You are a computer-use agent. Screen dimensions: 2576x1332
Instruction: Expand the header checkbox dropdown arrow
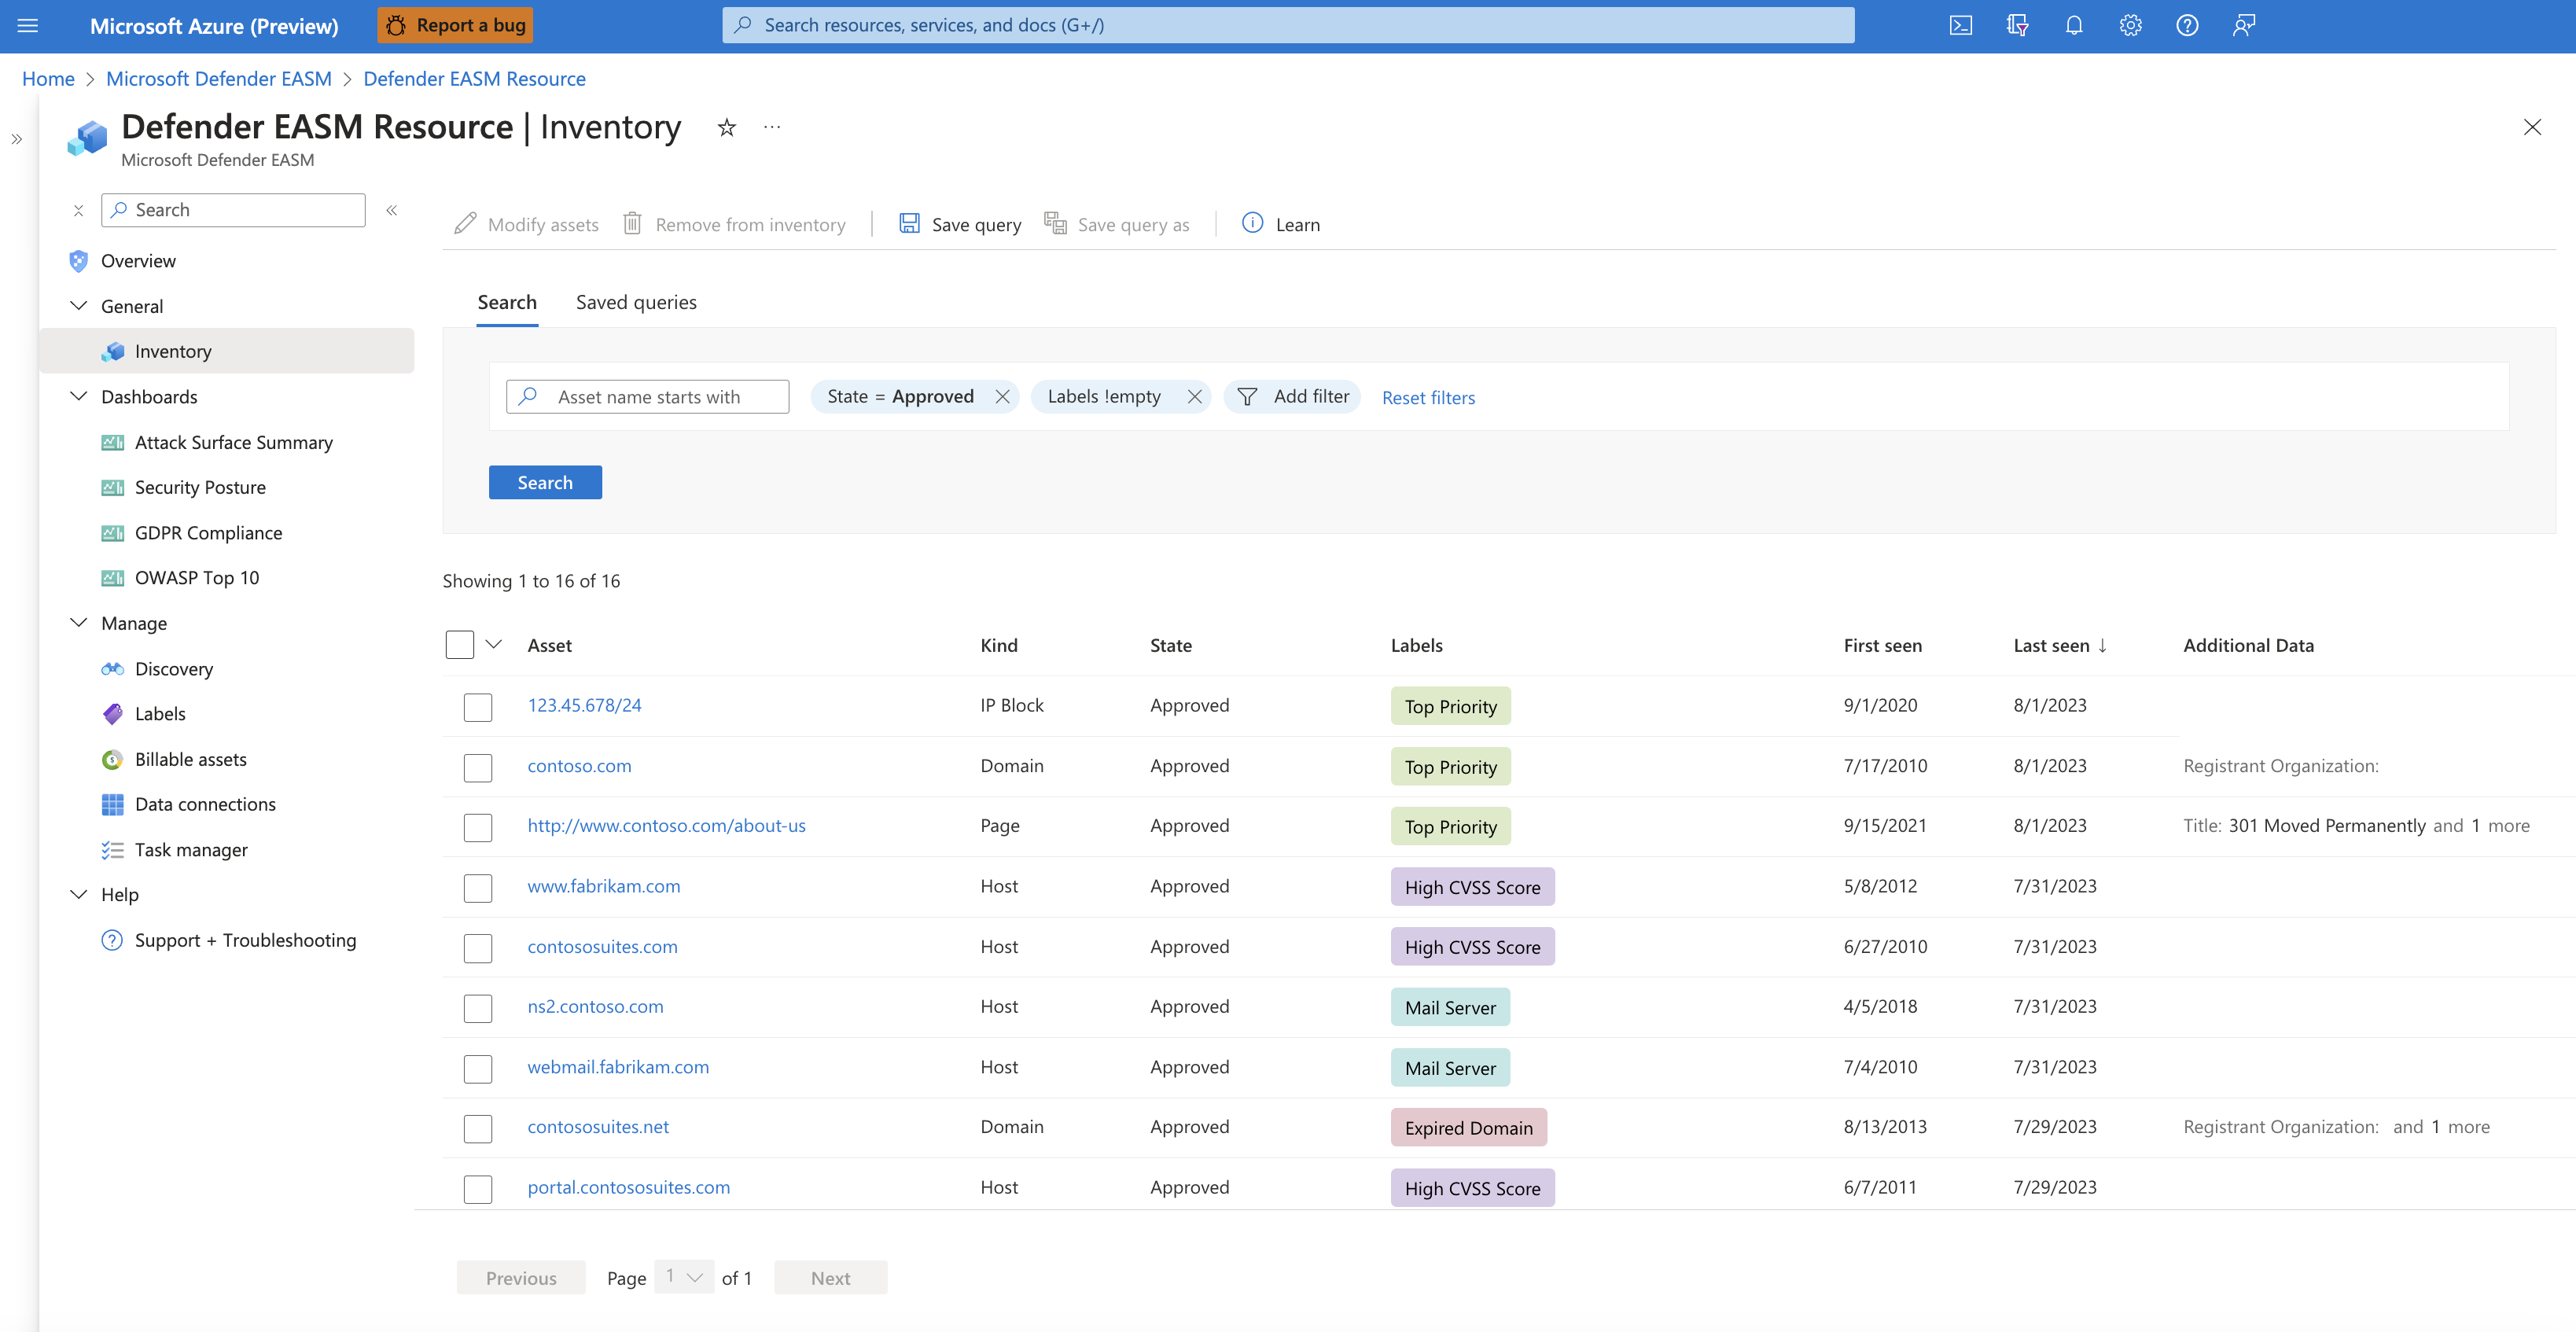coord(493,644)
